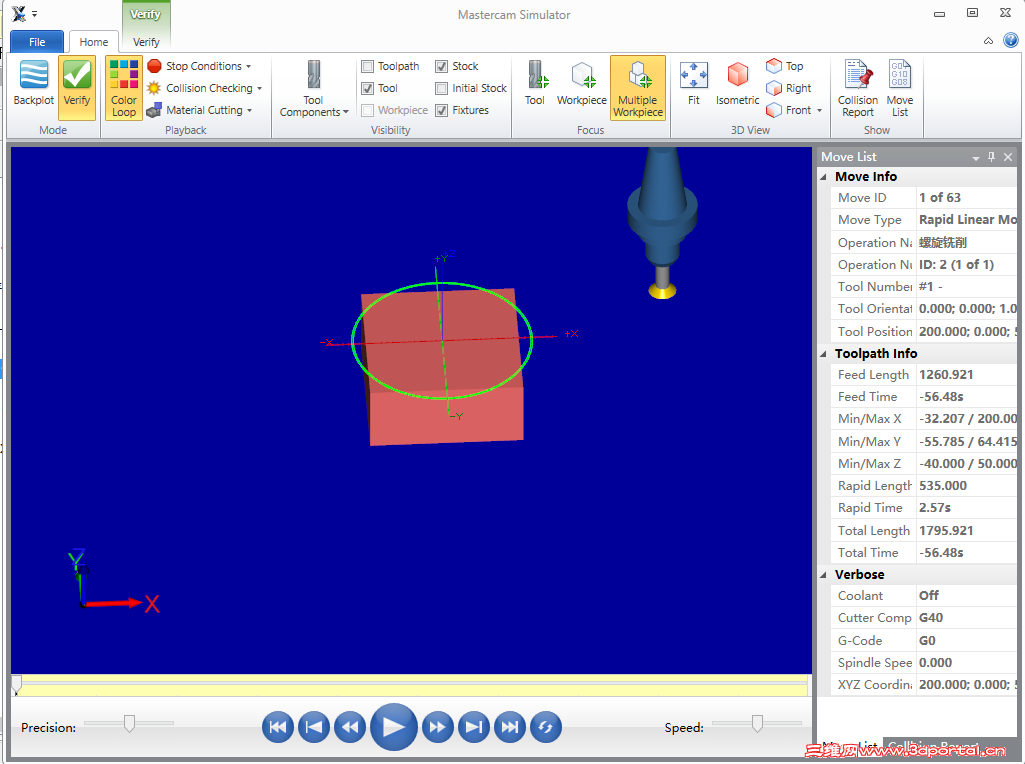
Task: Toggle the Workpiece visibility checkbox
Action: pos(367,110)
